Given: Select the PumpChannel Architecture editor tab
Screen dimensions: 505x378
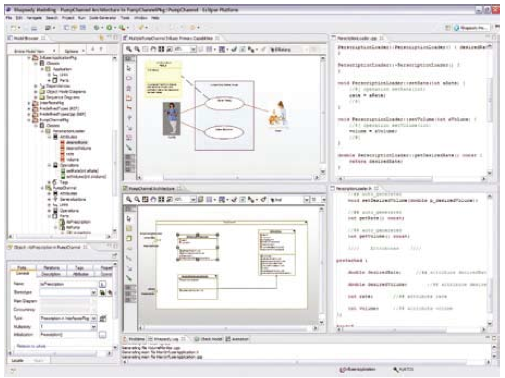Looking at the screenshot, I should click(151, 189).
